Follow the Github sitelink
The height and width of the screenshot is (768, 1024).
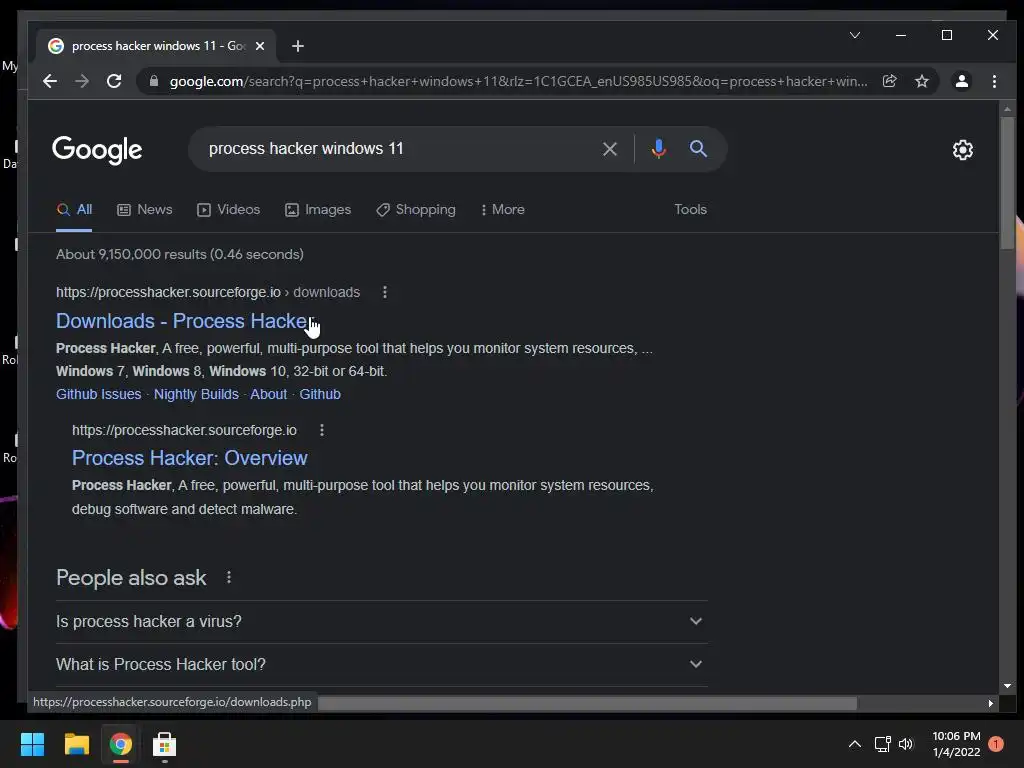coord(320,394)
